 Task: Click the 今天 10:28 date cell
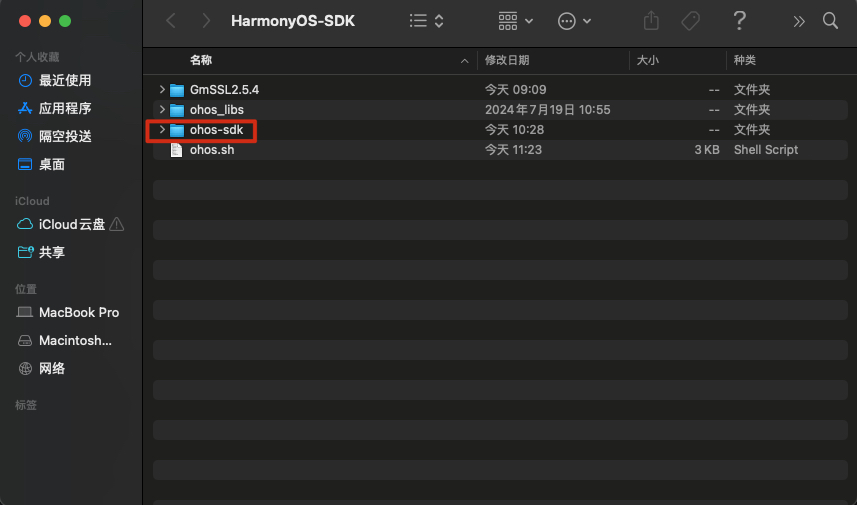[x=514, y=130]
